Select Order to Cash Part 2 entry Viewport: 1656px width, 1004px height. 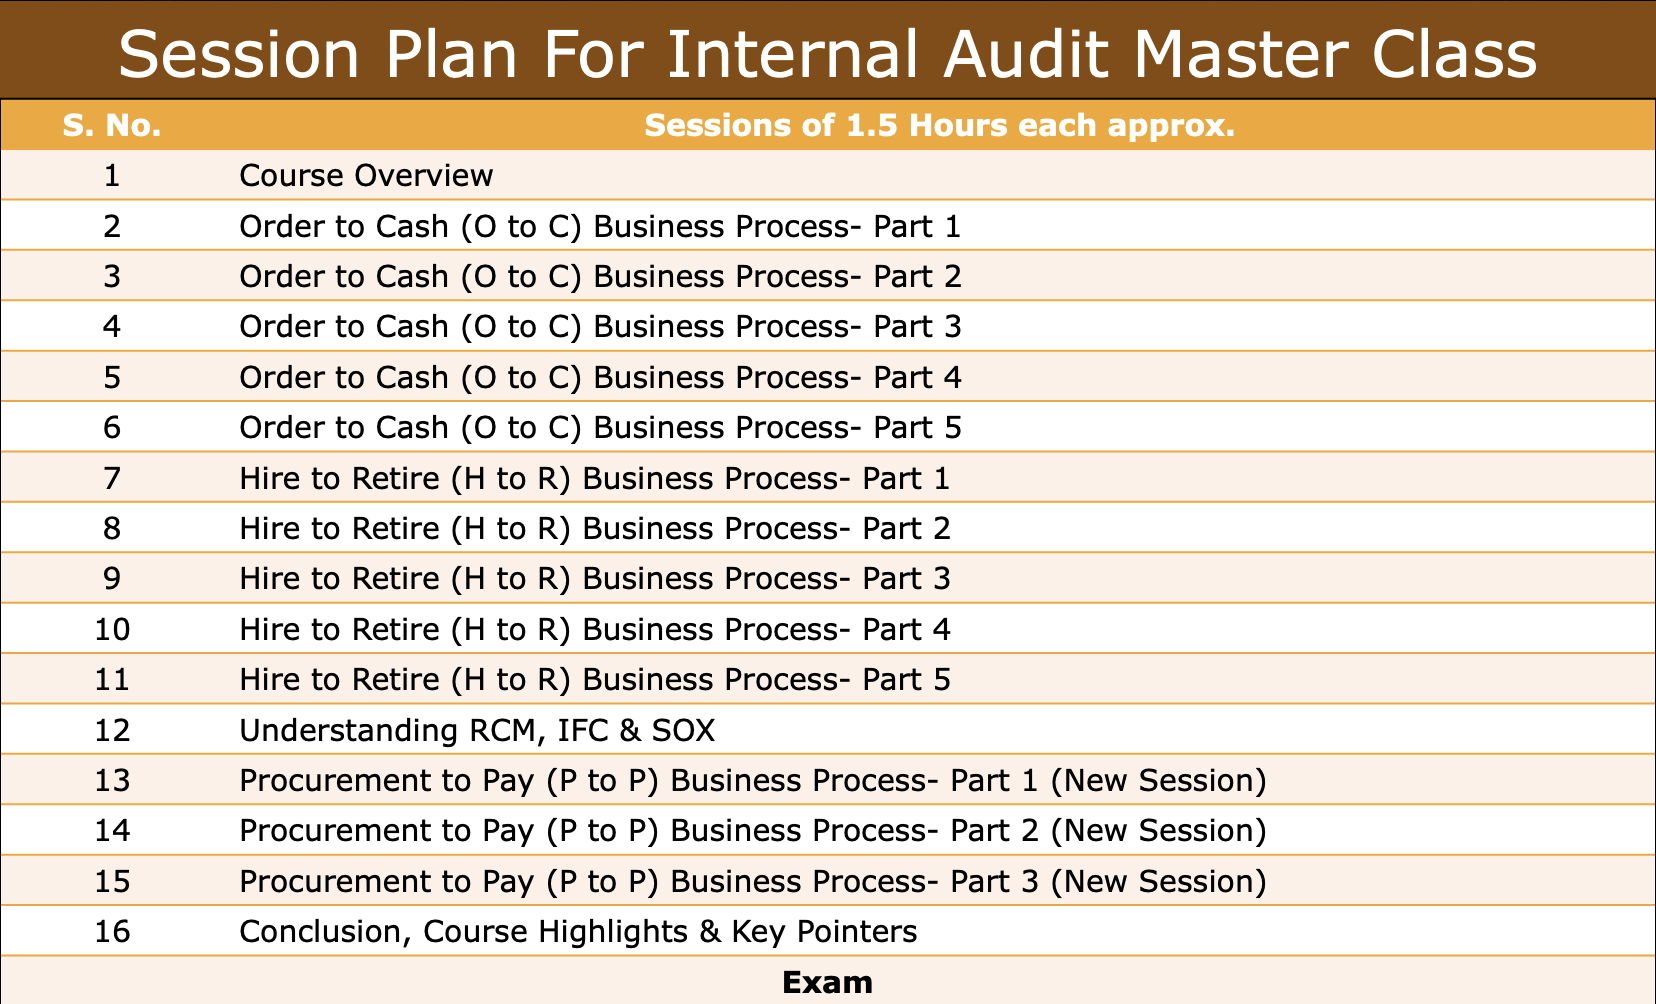[x=600, y=277]
